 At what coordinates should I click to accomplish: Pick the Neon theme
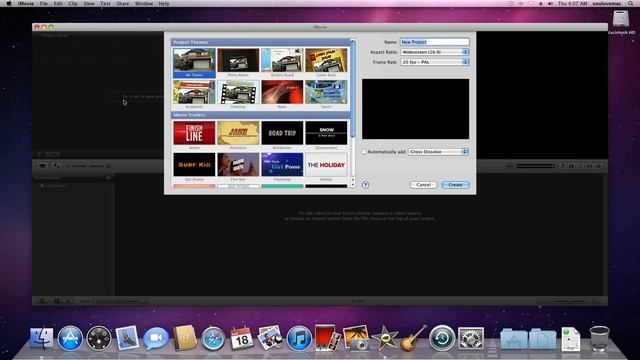(282, 94)
